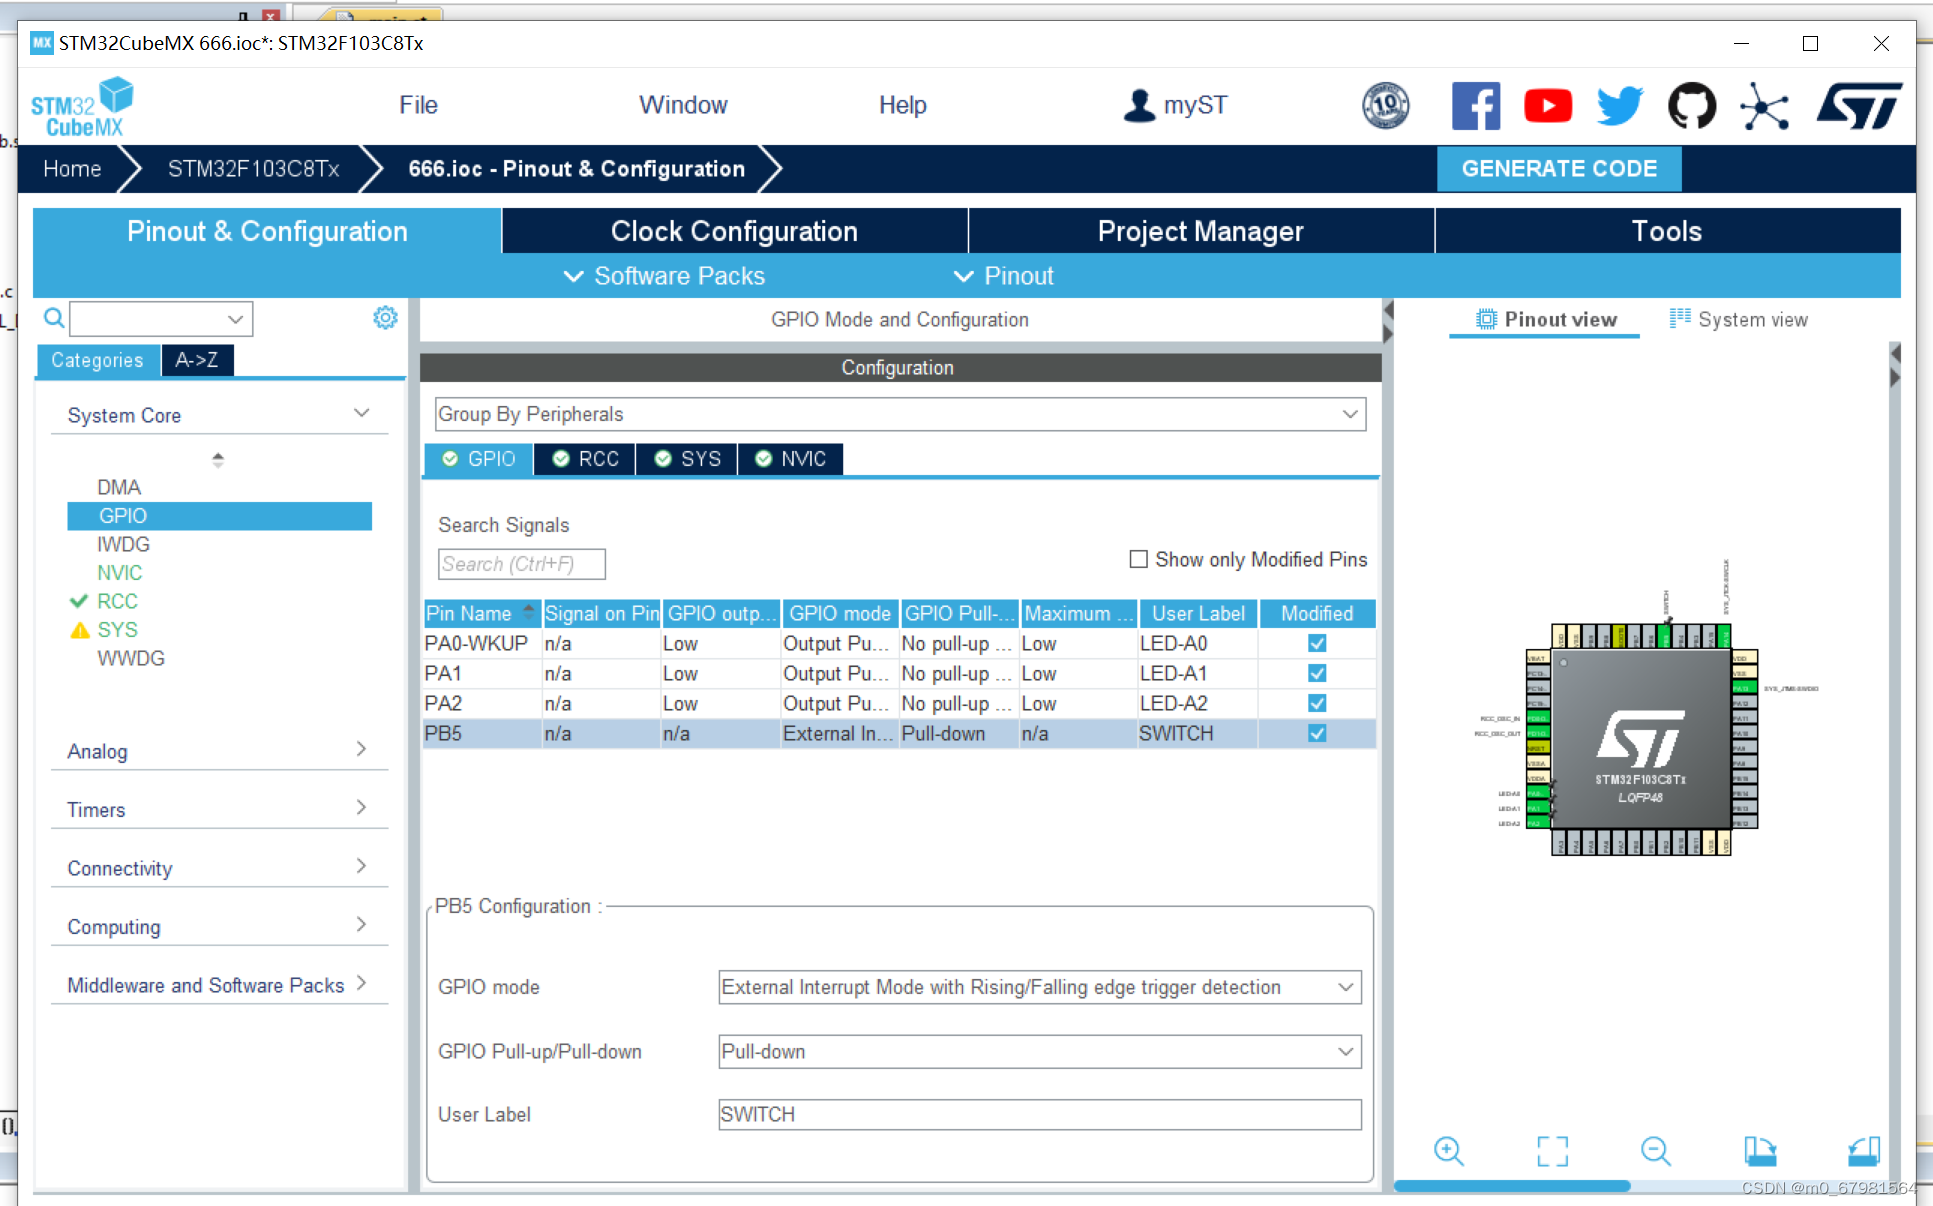
Task: Click the SYS yellow warning icon
Action: (x=80, y=630)
